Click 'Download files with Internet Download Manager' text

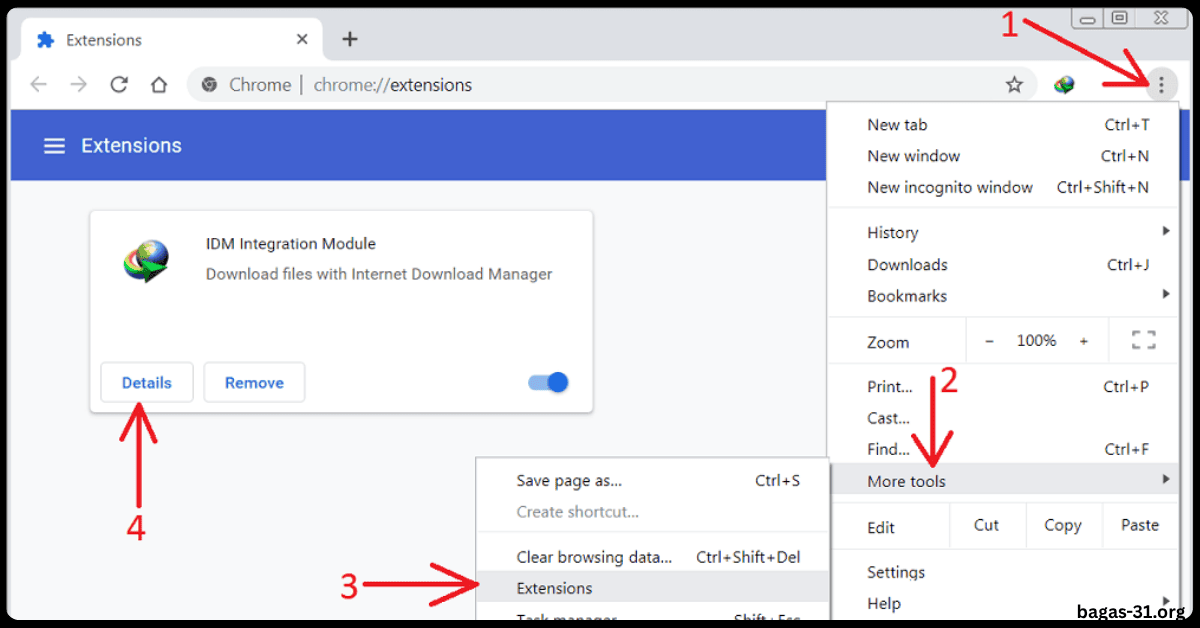coord(379,273)
